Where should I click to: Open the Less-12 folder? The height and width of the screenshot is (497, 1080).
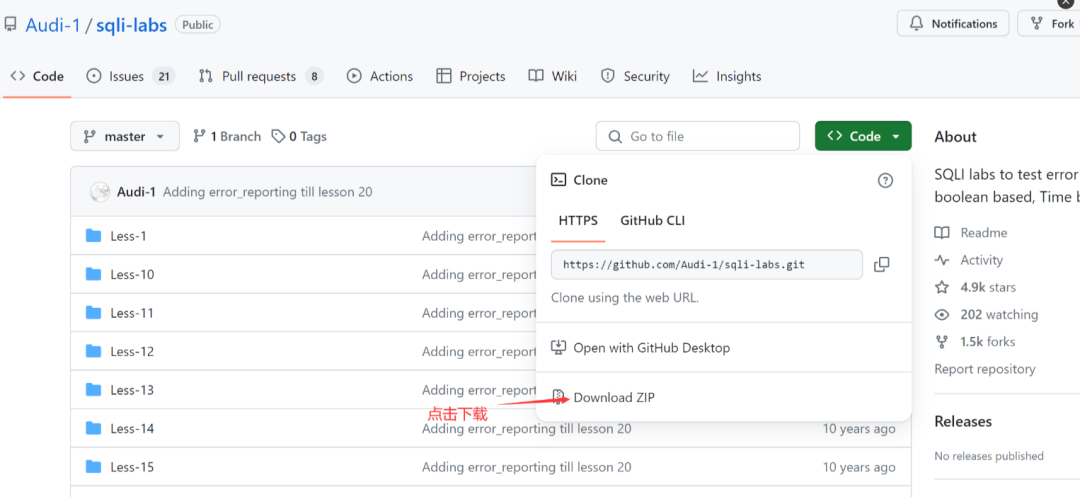[132, 352]
